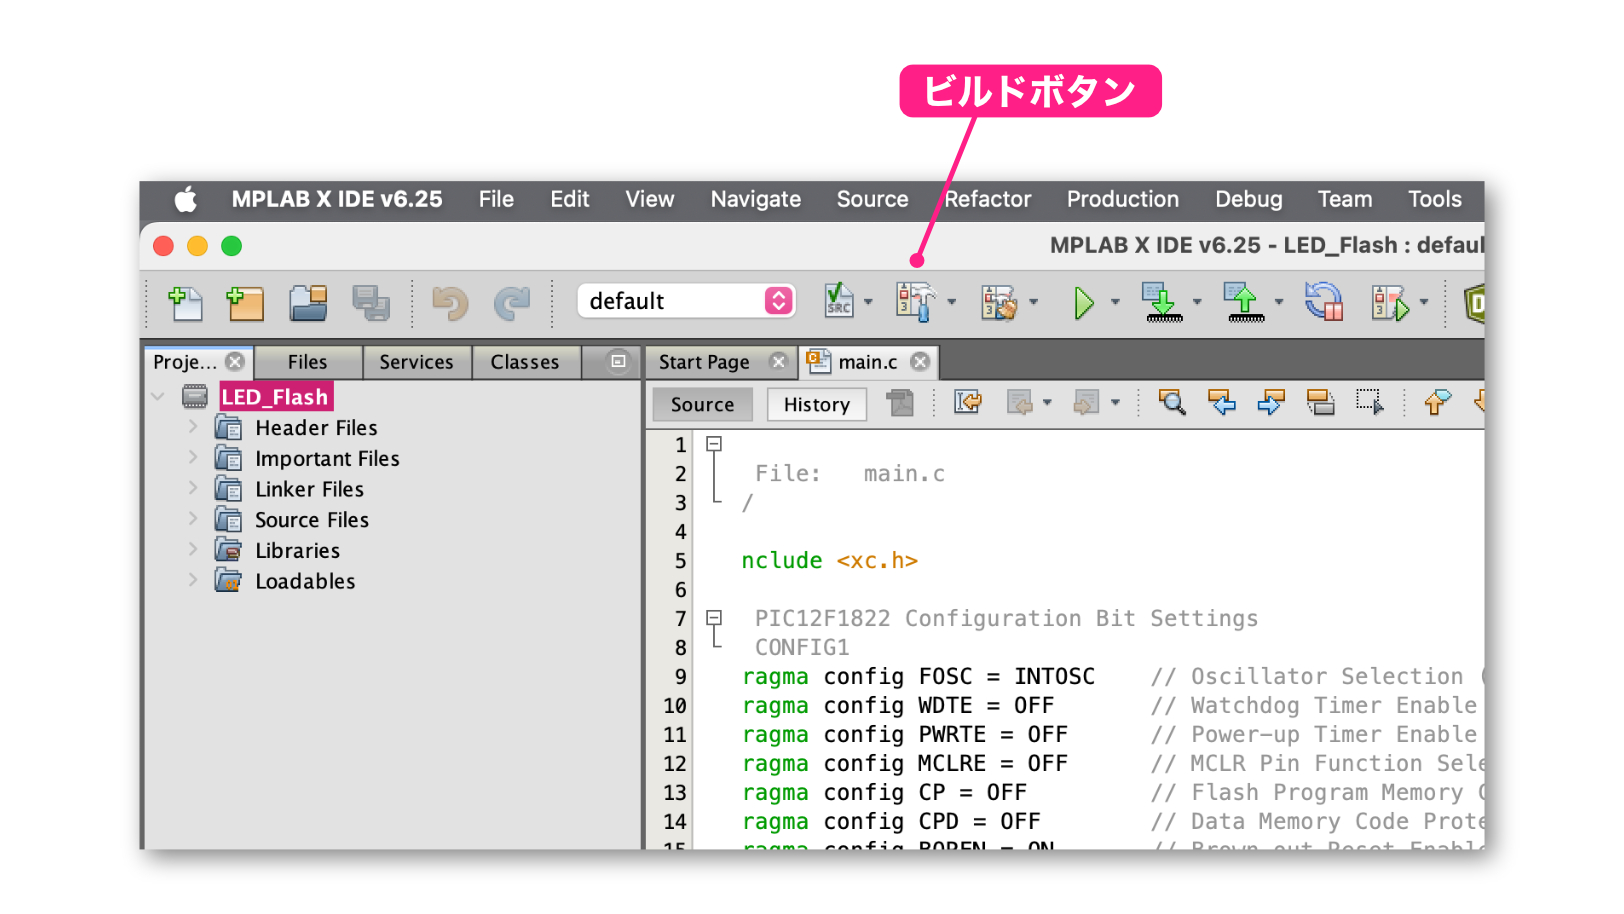Click the Build Project hammer icon
The width and height of the screenshot is (1624, 914).
[x=916, y=301]
